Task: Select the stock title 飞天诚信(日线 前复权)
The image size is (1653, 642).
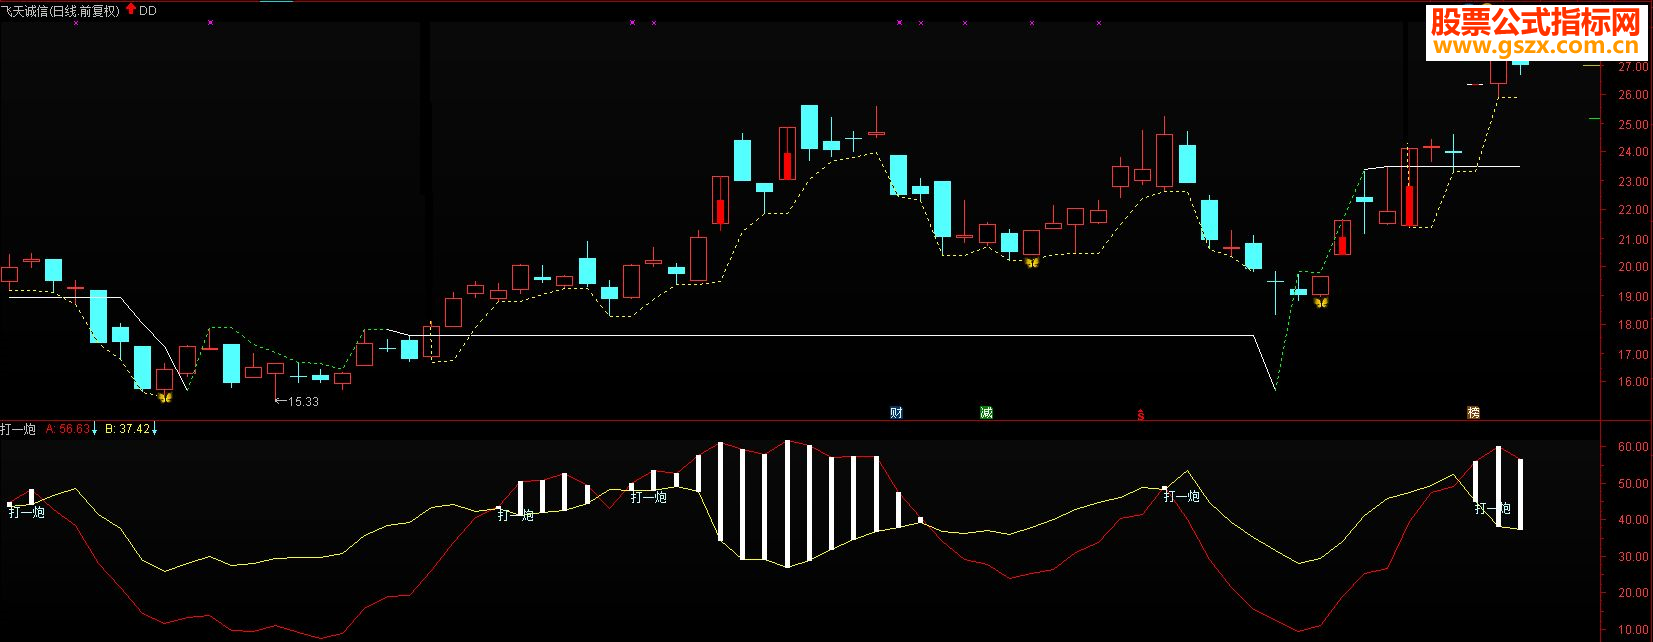Action: pos(60,11)
